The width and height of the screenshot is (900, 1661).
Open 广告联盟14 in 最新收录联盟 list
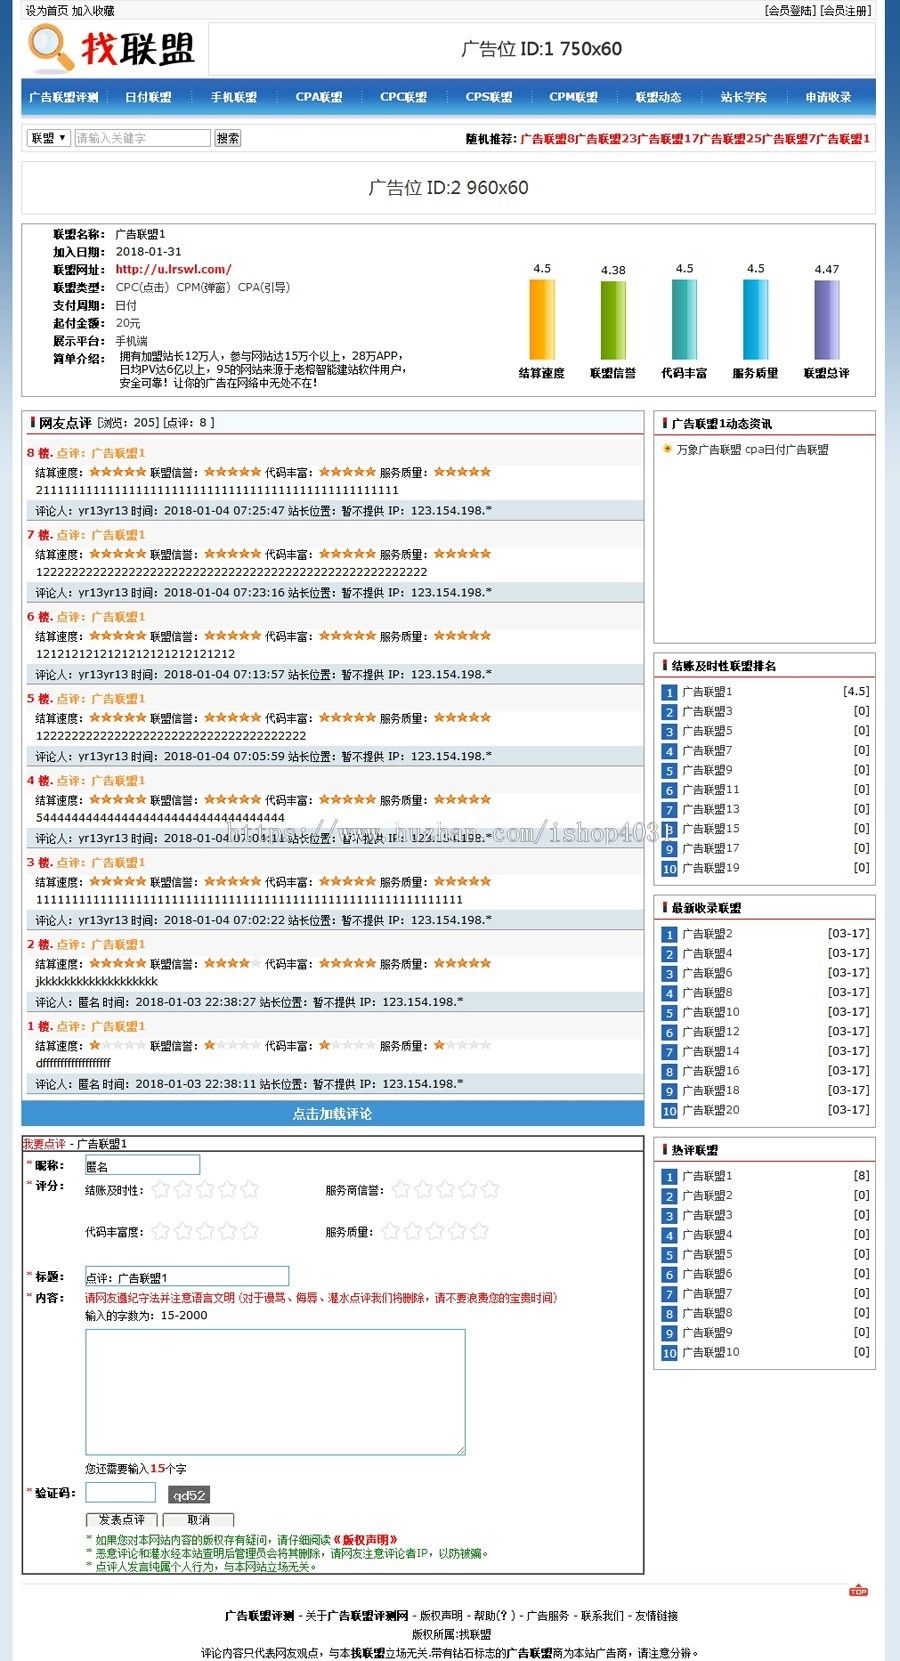711,1051
